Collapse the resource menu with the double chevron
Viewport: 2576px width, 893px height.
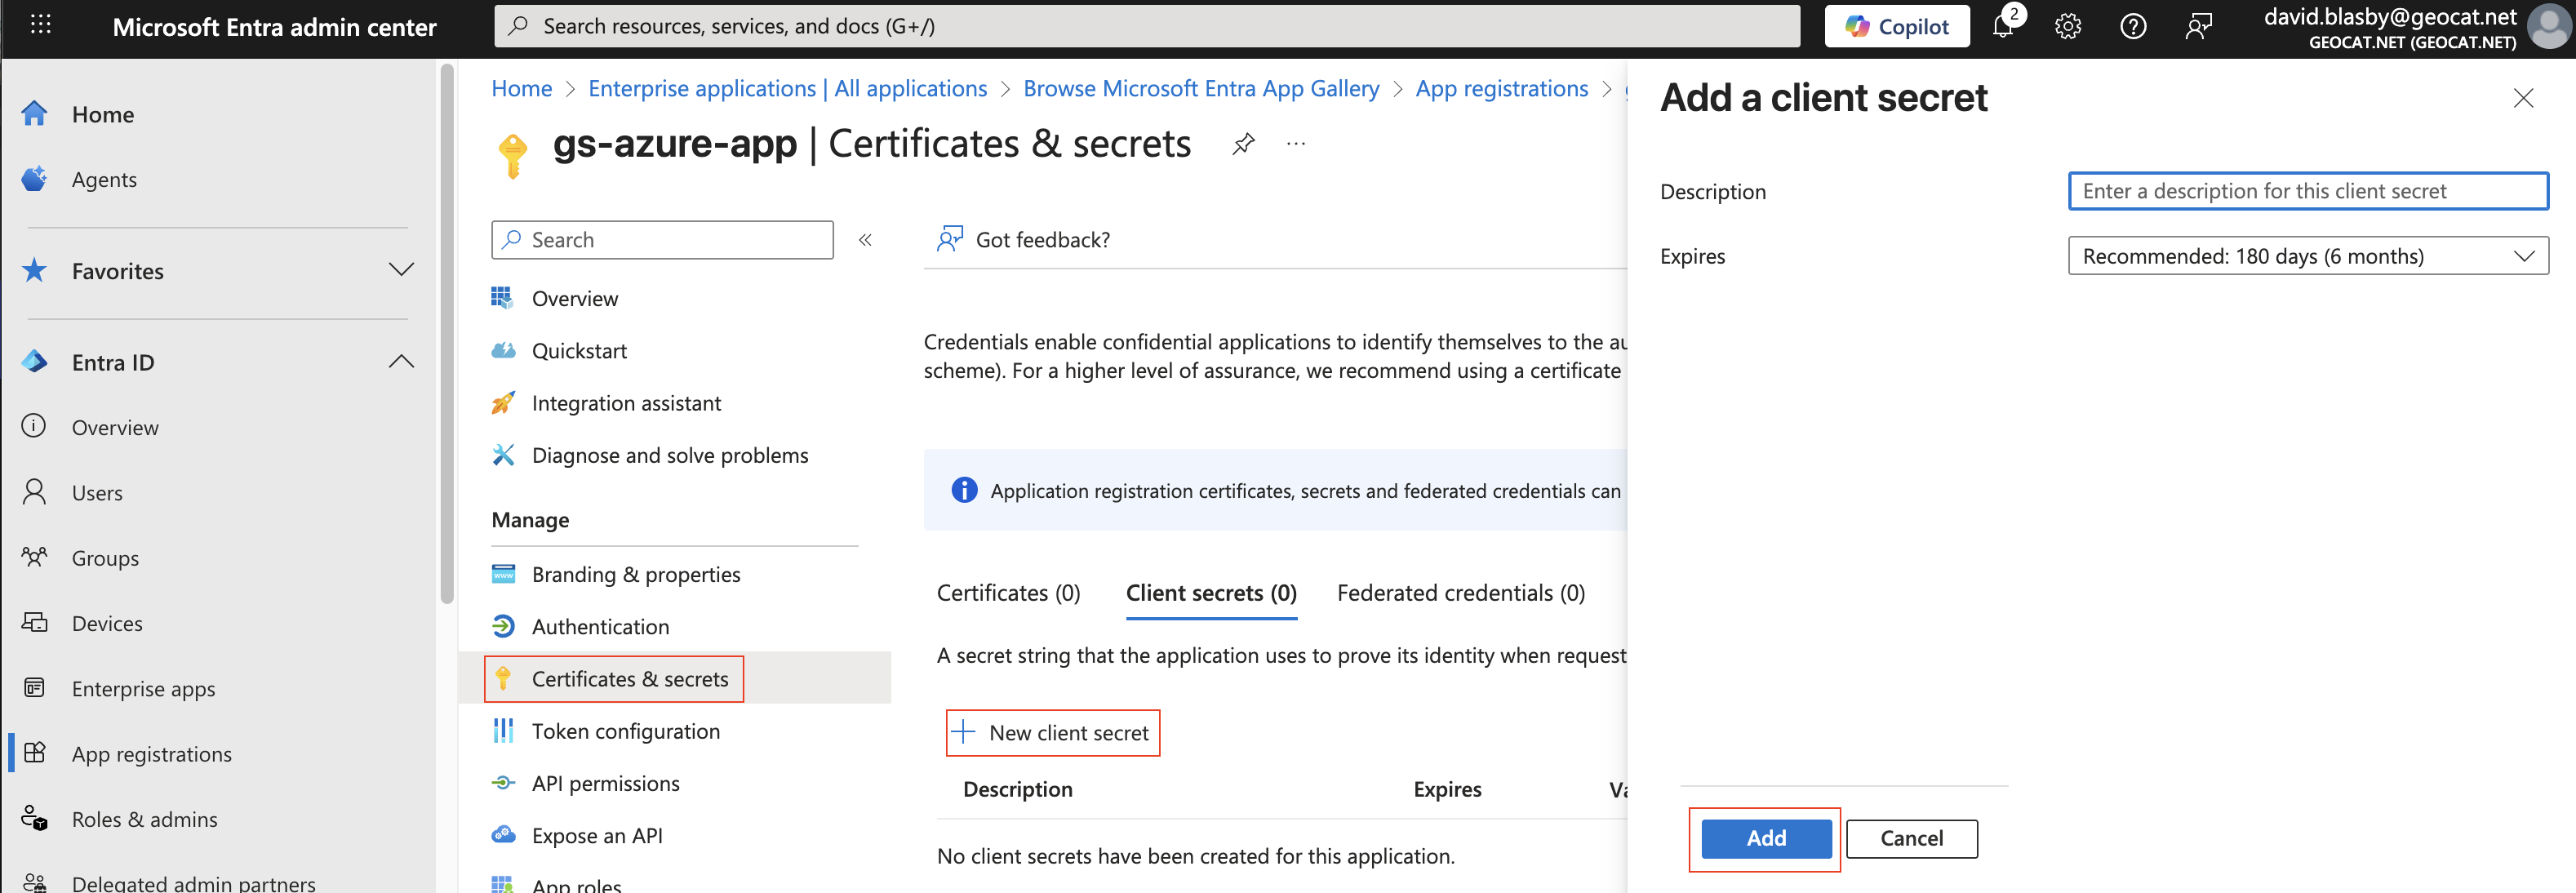coord(865,240)
